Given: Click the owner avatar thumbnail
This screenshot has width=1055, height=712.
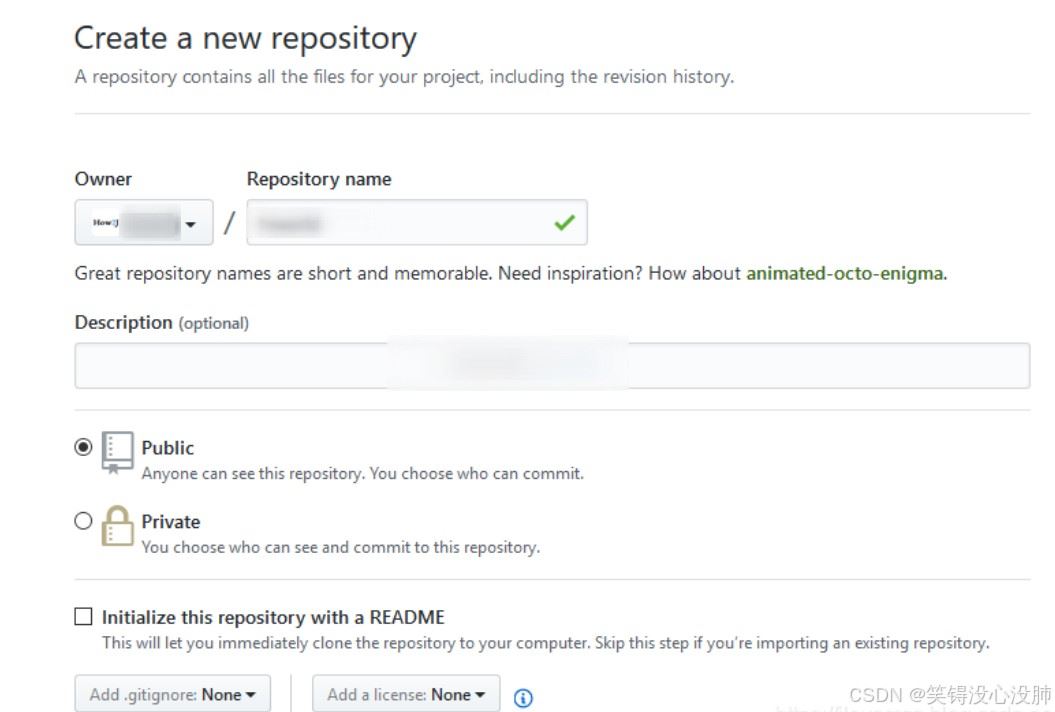Looking at the screenshot, I should 105,223.
